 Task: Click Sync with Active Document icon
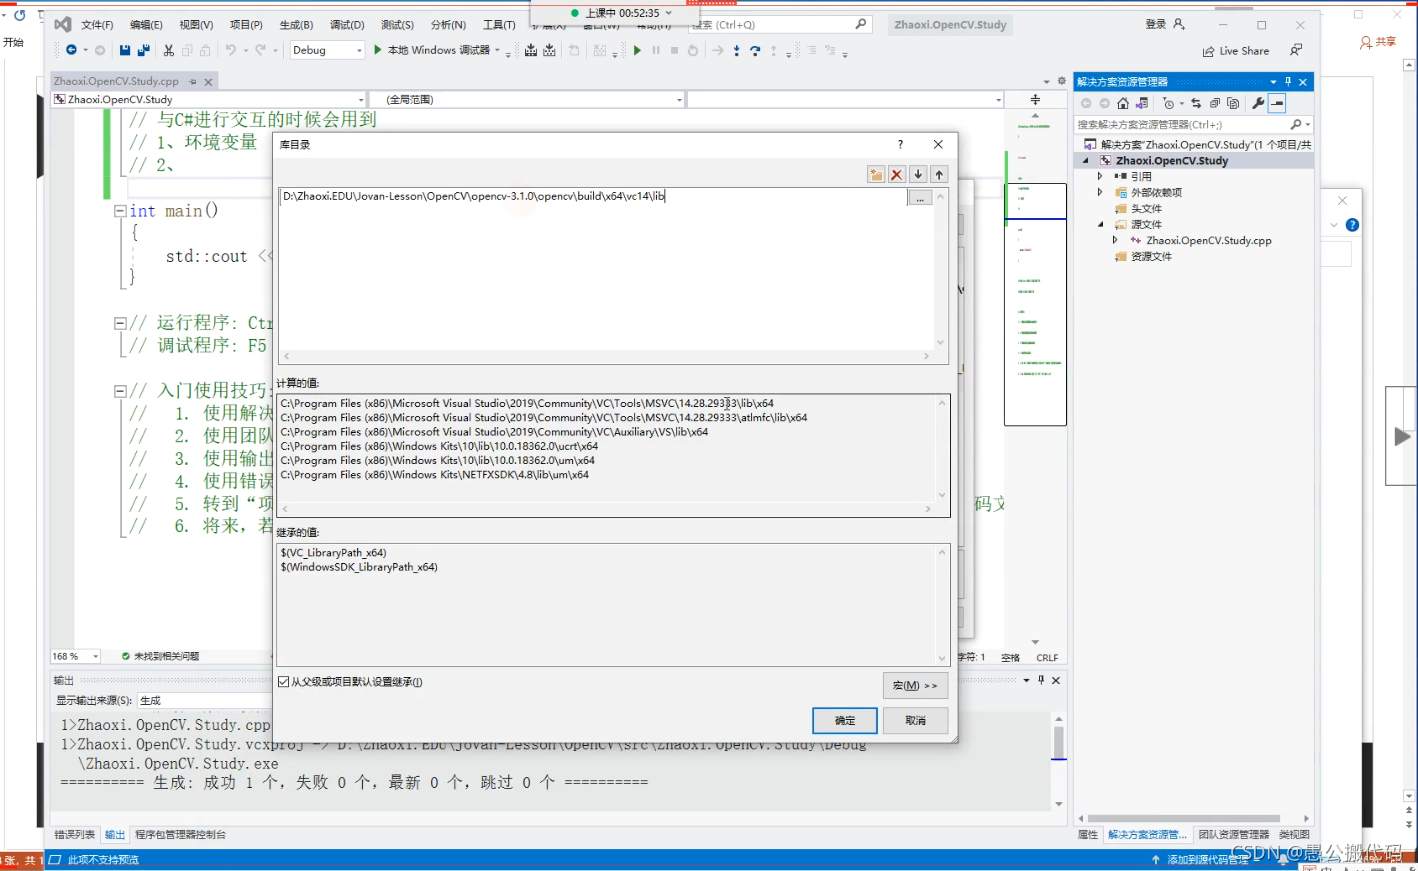click(1196, 103)
